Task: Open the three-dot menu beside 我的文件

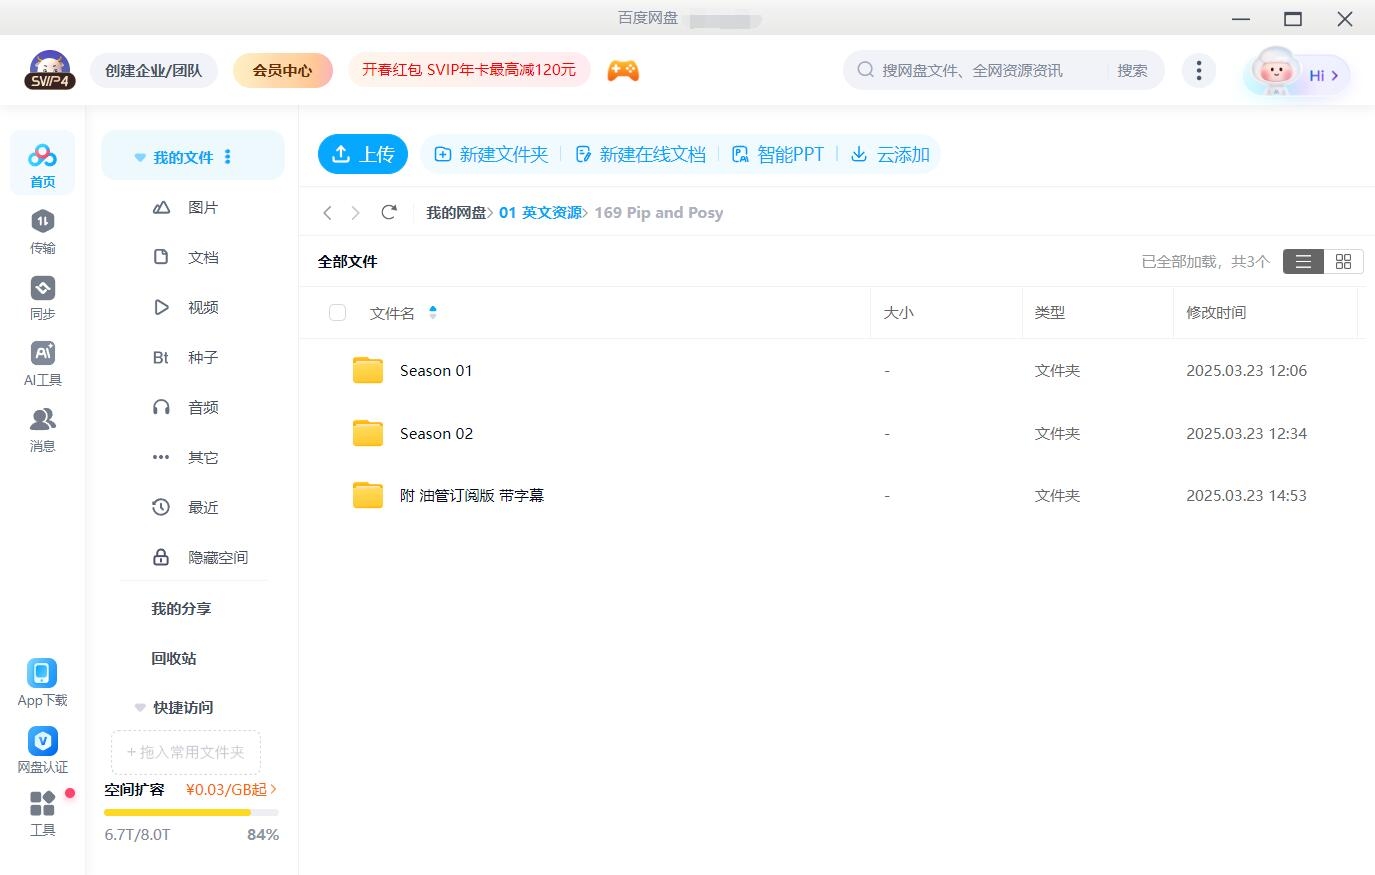Action: (227, 156)
